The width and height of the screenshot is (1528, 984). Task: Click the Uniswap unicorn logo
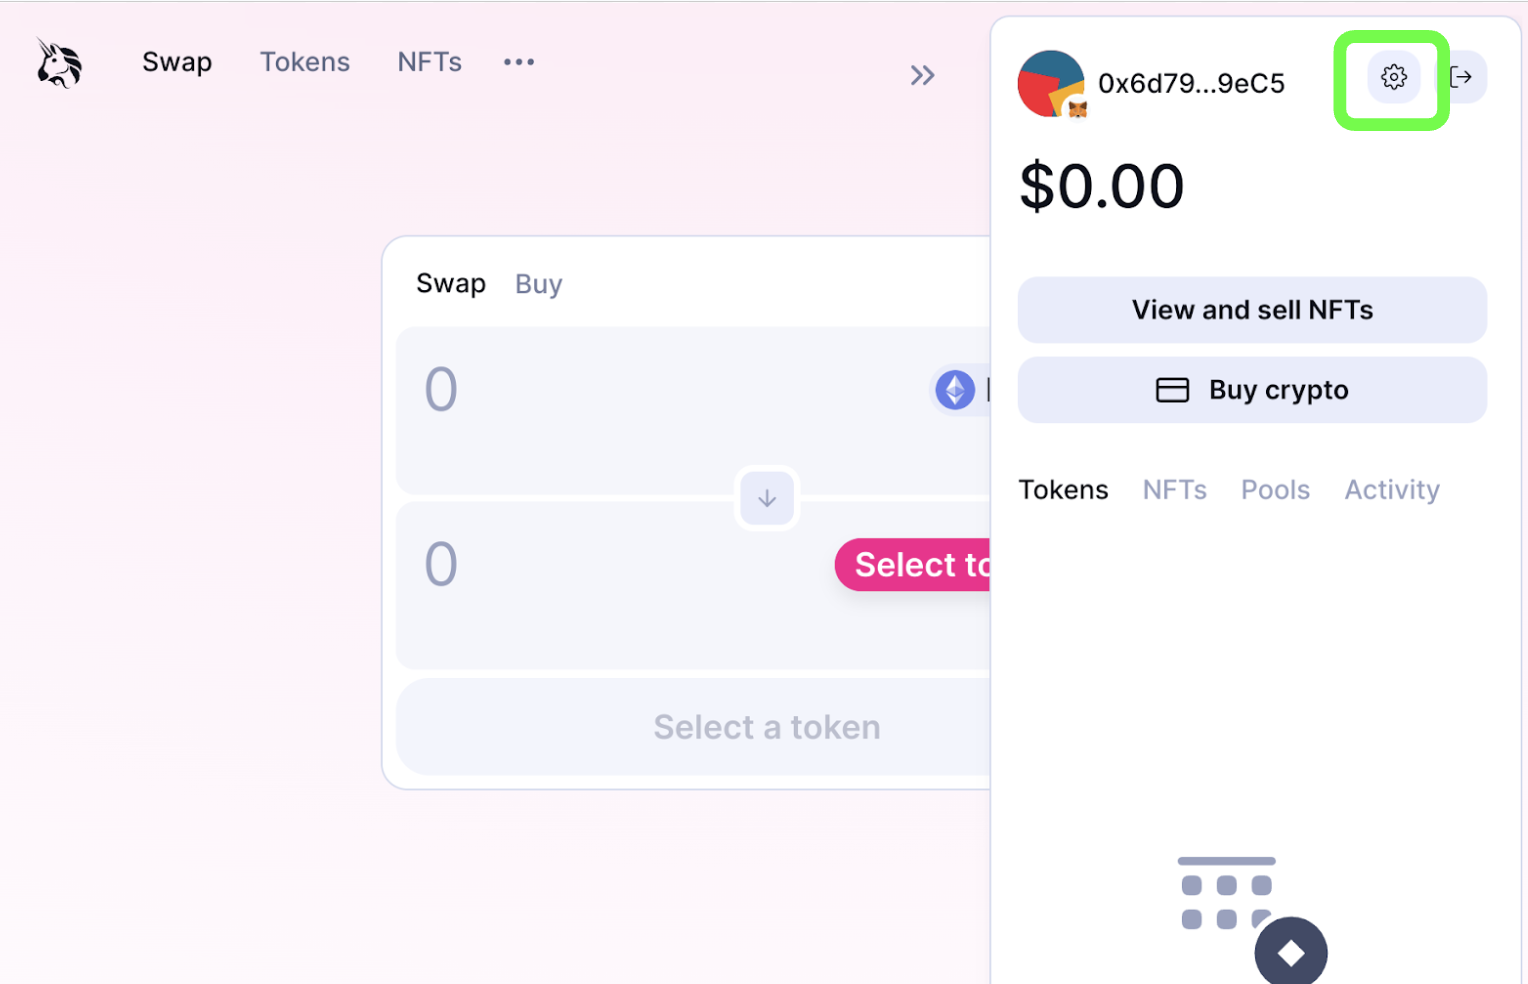[59, 63]
